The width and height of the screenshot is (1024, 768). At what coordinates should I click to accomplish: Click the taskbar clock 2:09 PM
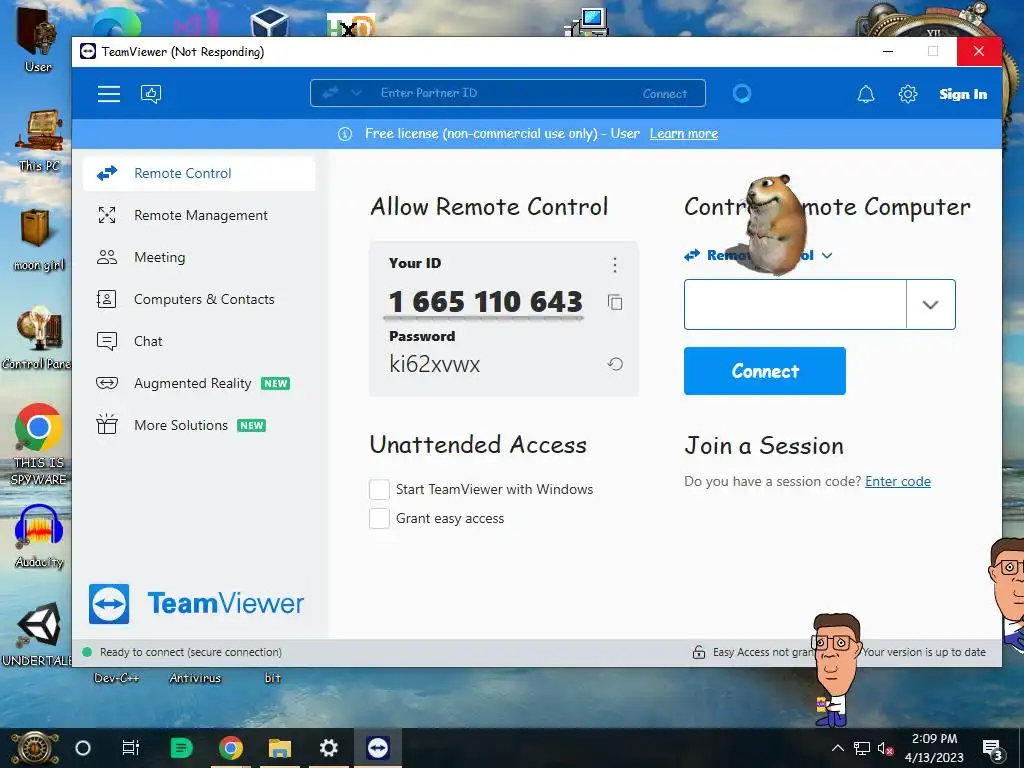[x=934, y=739]
